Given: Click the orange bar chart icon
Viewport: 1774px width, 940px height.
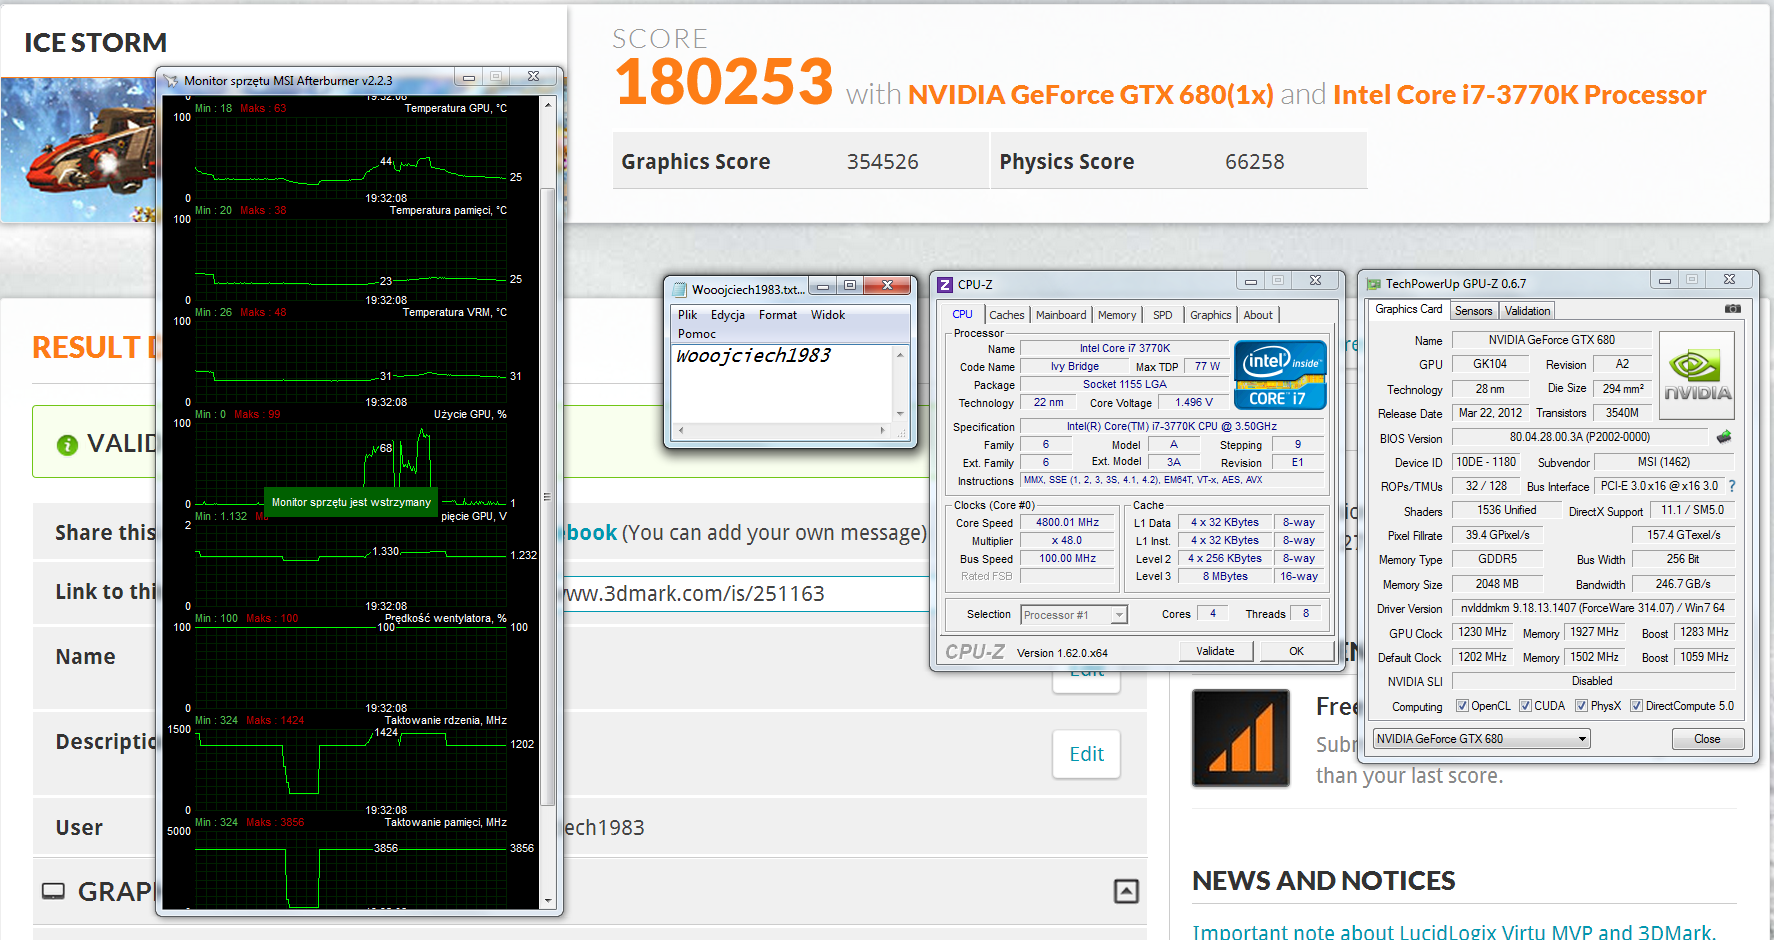Looking at the screenshot, I should (x=1240, y=738).
